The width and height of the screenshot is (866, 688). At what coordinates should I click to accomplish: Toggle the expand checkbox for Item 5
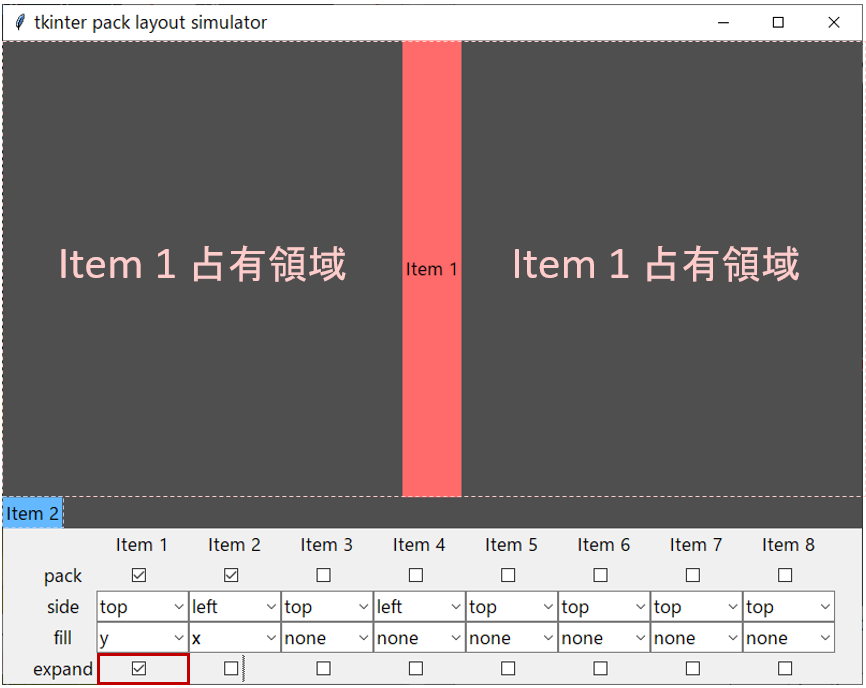click(x=508, y=669)
